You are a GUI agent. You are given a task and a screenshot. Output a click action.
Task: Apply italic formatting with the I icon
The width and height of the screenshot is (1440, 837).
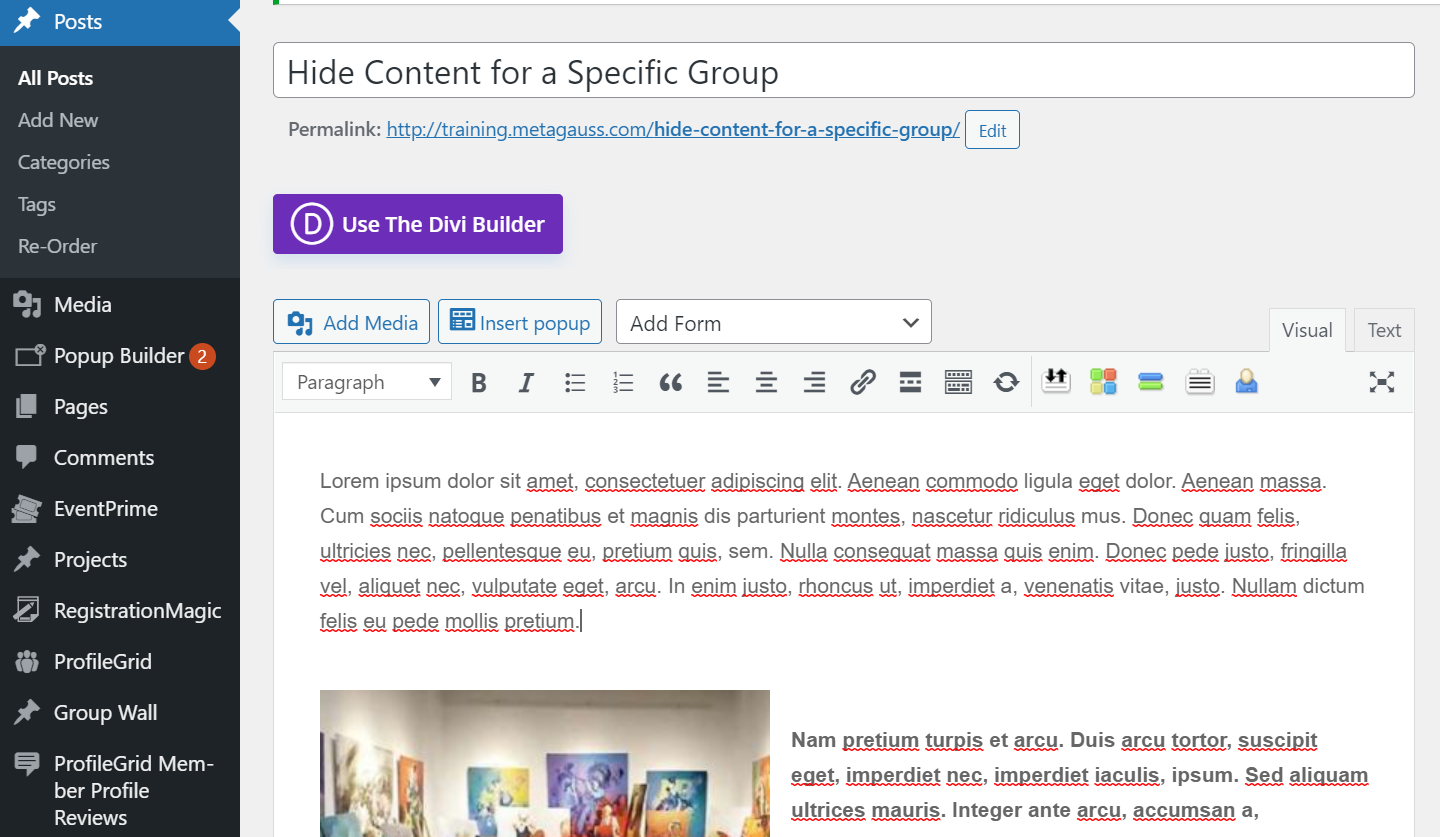[527, 382]
